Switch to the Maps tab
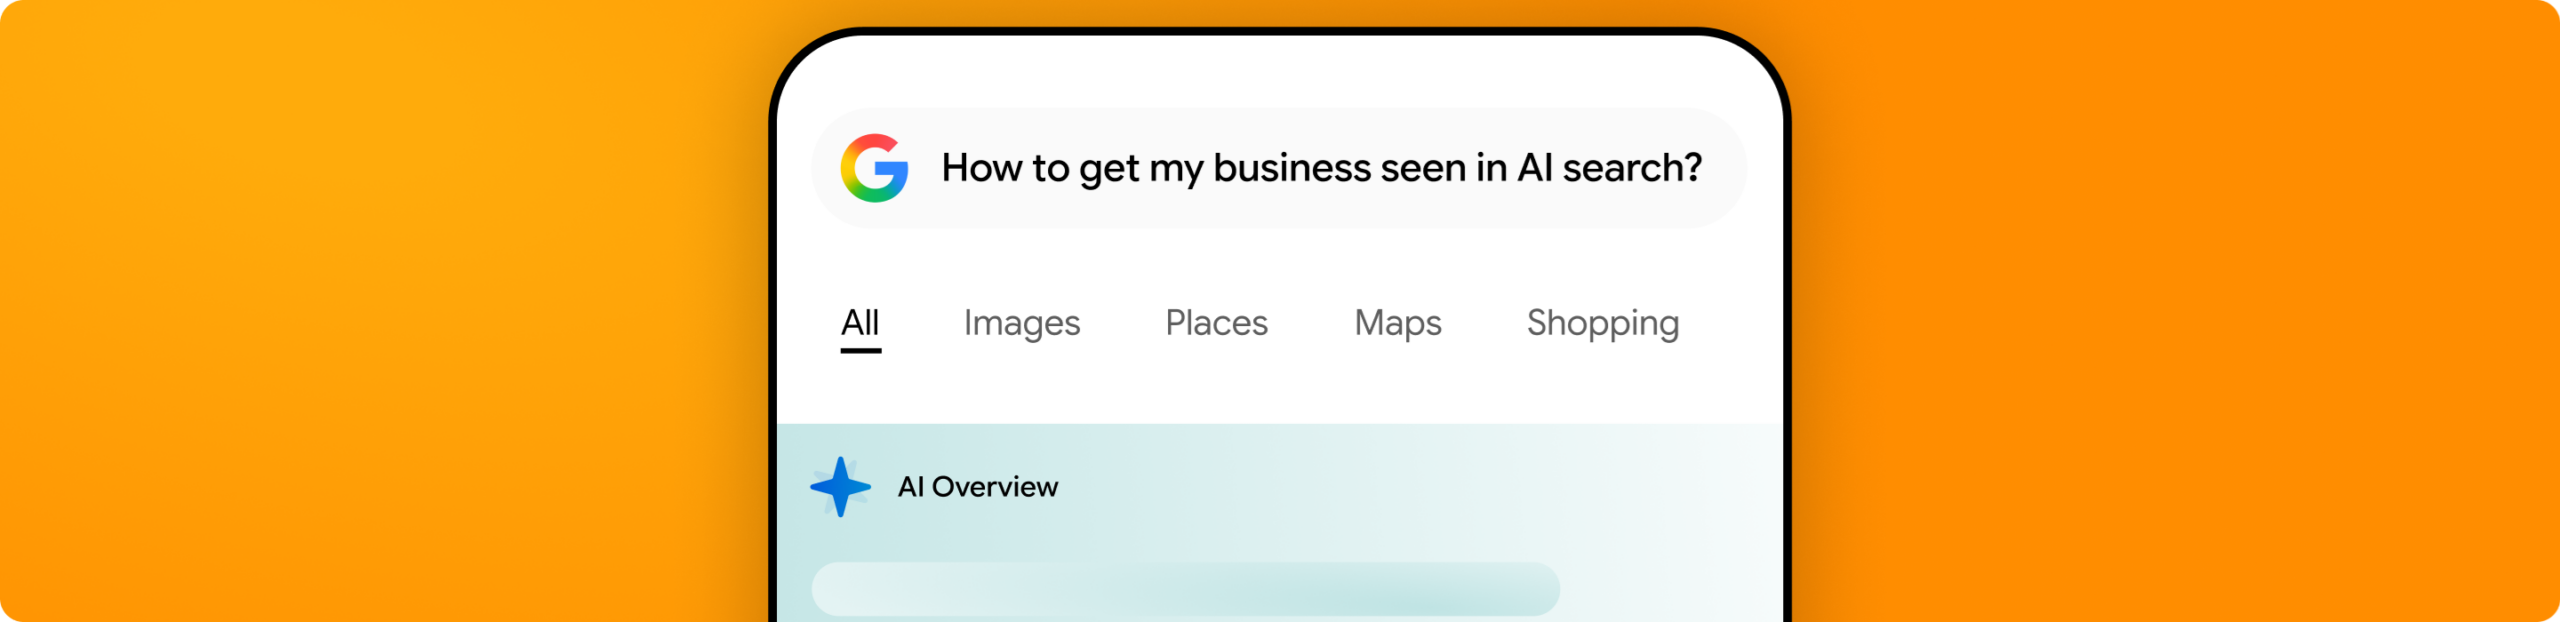Viewport: 2560px width, 622px height. (1397, 323)
